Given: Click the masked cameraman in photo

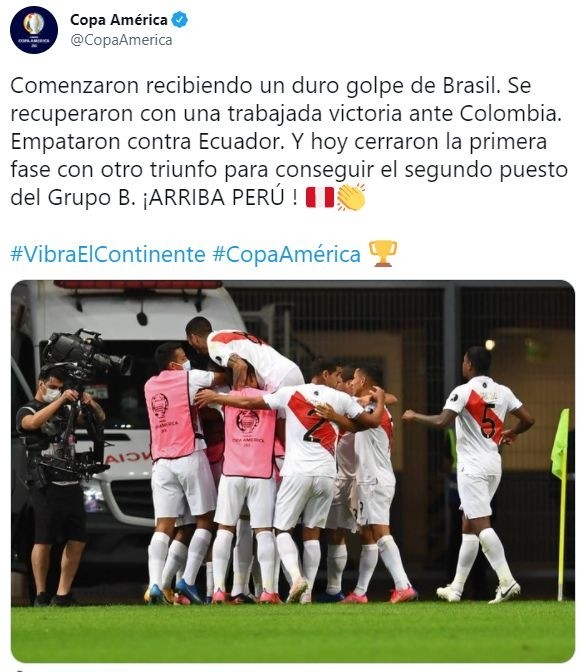Looking at the screenshot, I should pyautogui.click(x=56, y=484).
